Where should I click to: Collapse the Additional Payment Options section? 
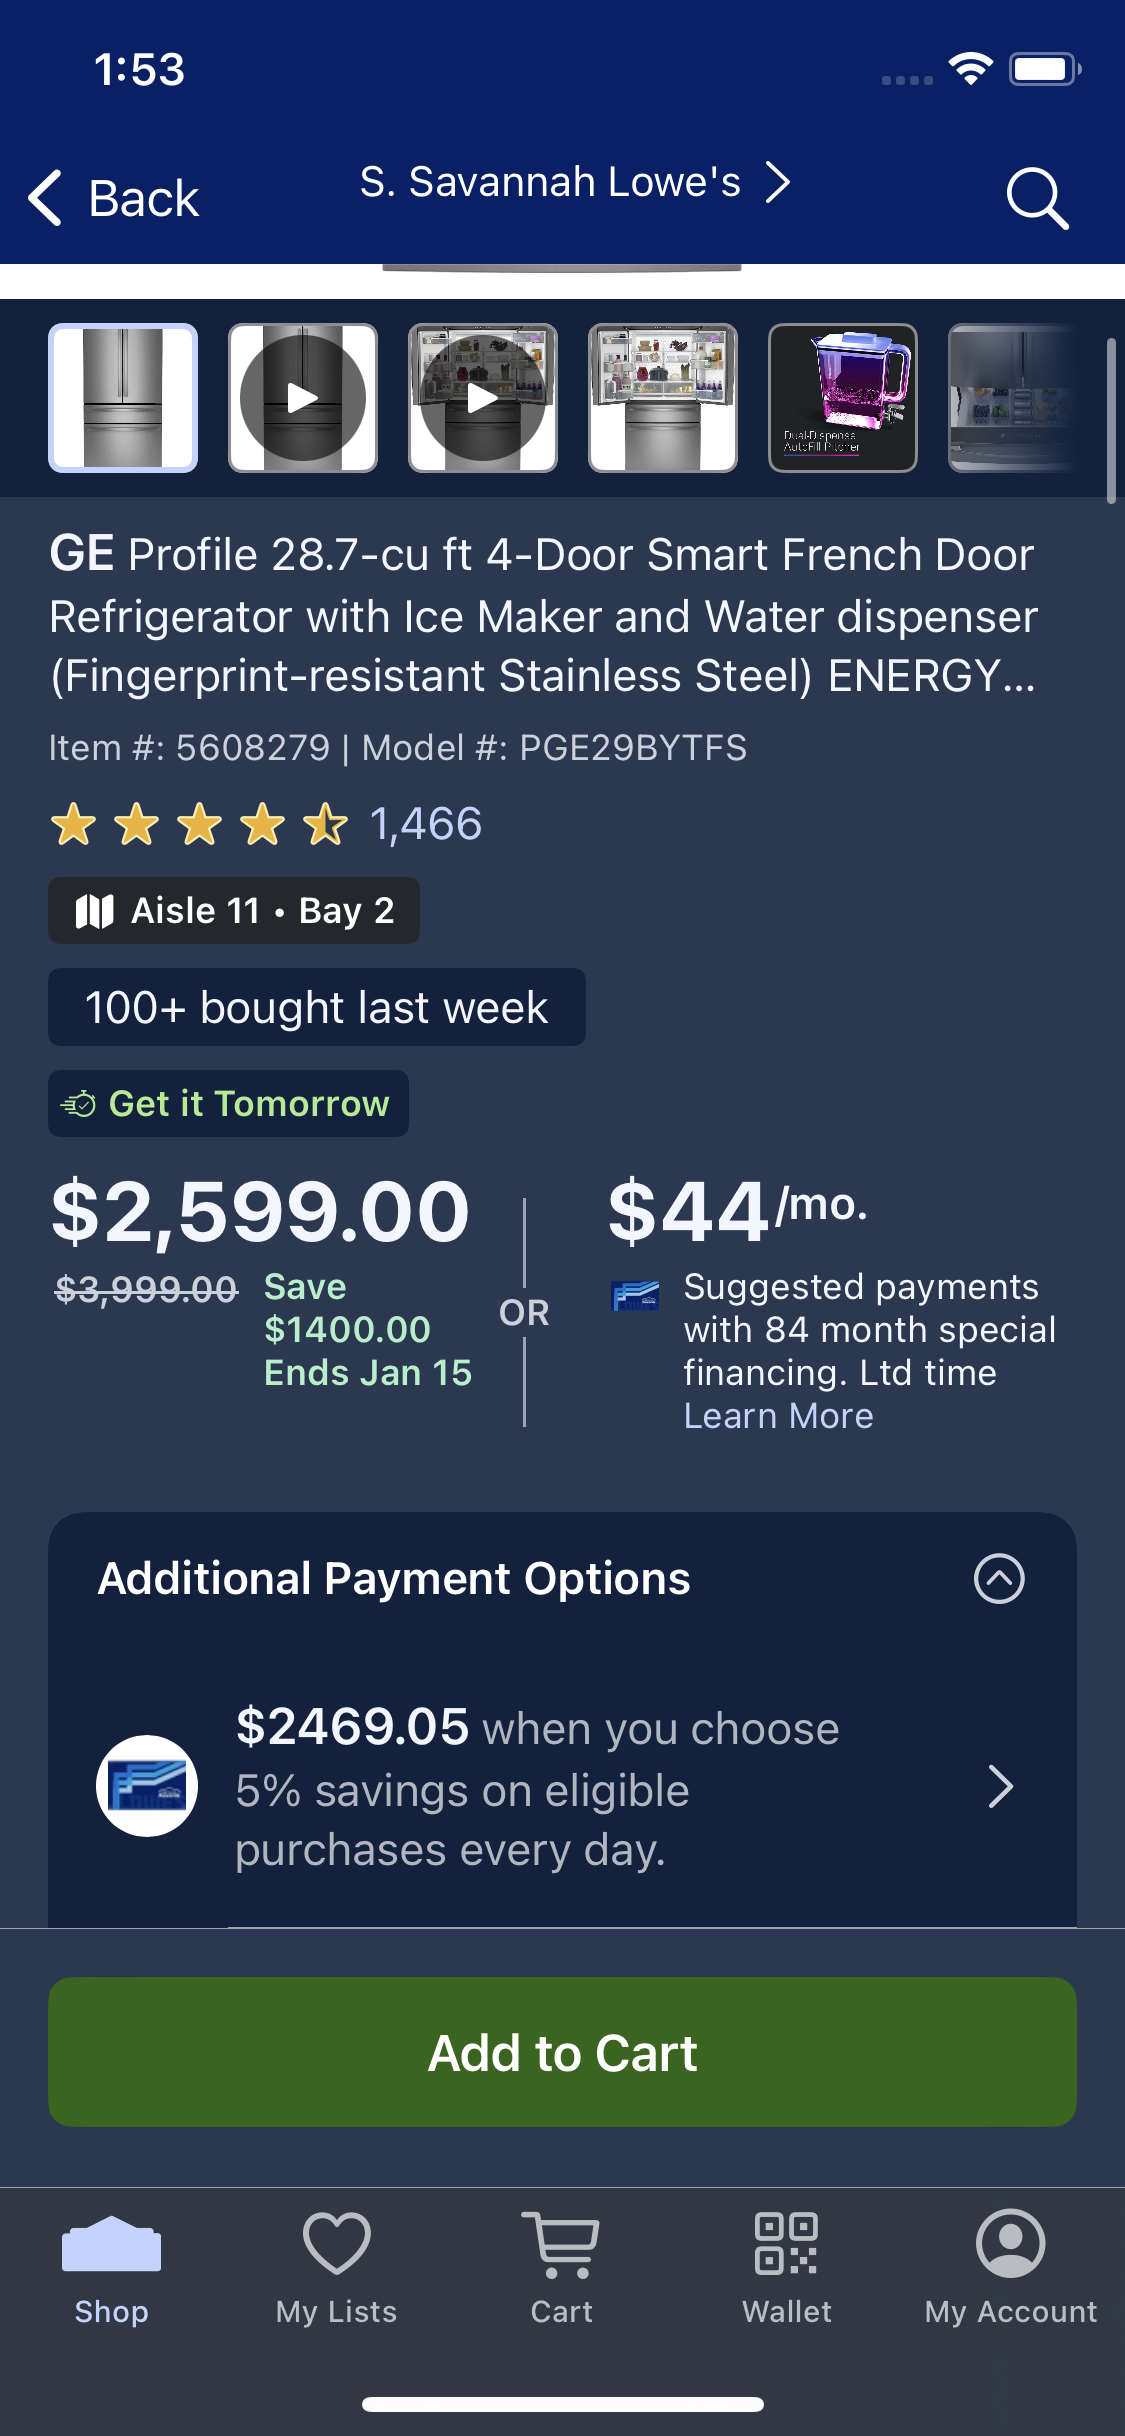pos(999,1578)
